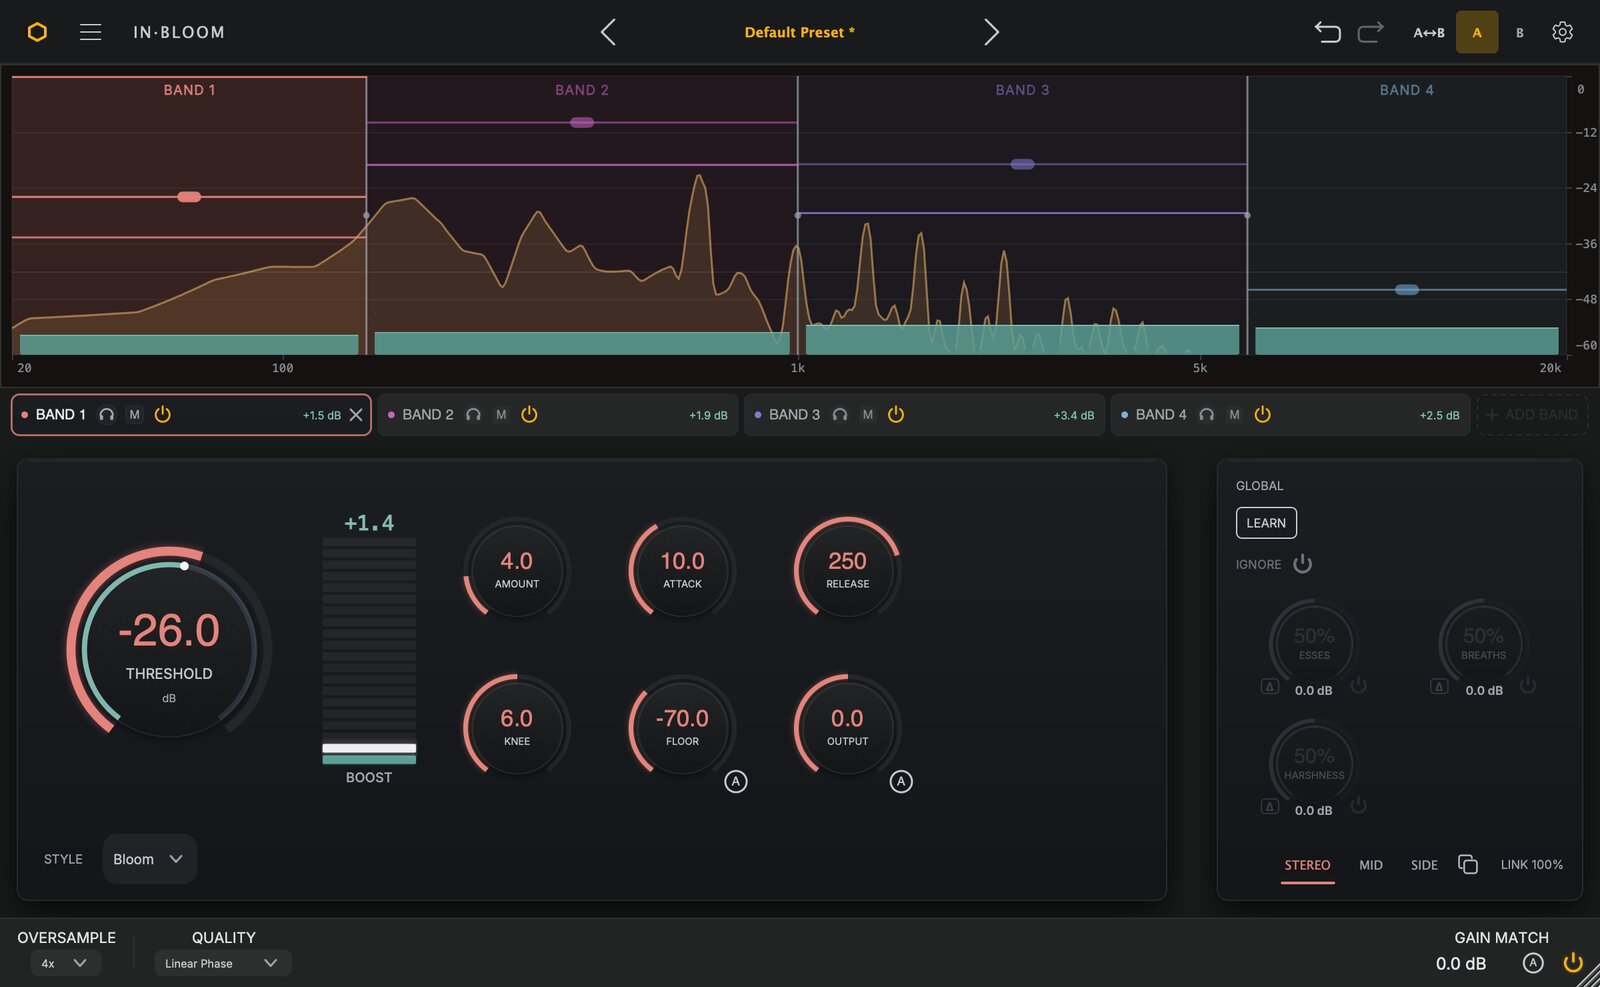The image size is (1600, 987).
Task: Go to the next preset arrow
Action: pyautogui.click(x=991, y=32)
